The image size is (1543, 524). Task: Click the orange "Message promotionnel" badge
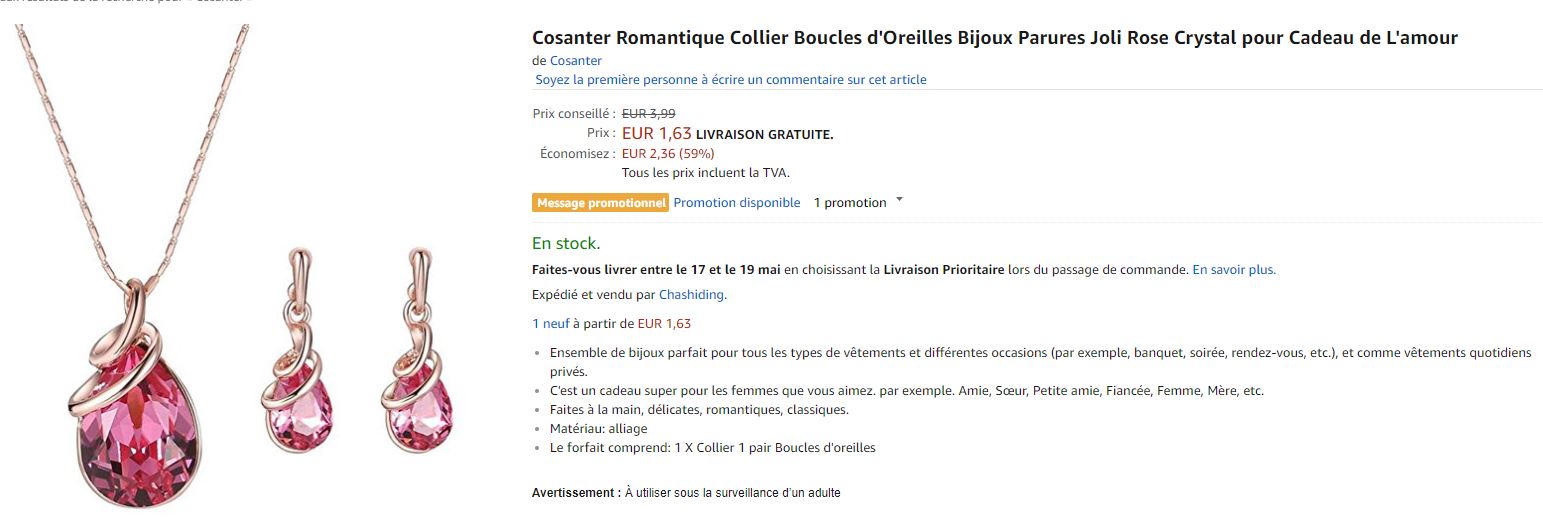coord(600,203)
